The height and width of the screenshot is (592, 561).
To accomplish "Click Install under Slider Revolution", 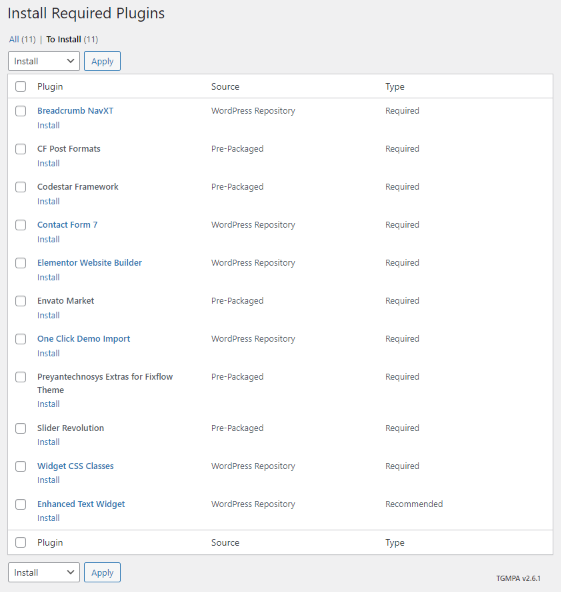I will [x=48, y=442].
